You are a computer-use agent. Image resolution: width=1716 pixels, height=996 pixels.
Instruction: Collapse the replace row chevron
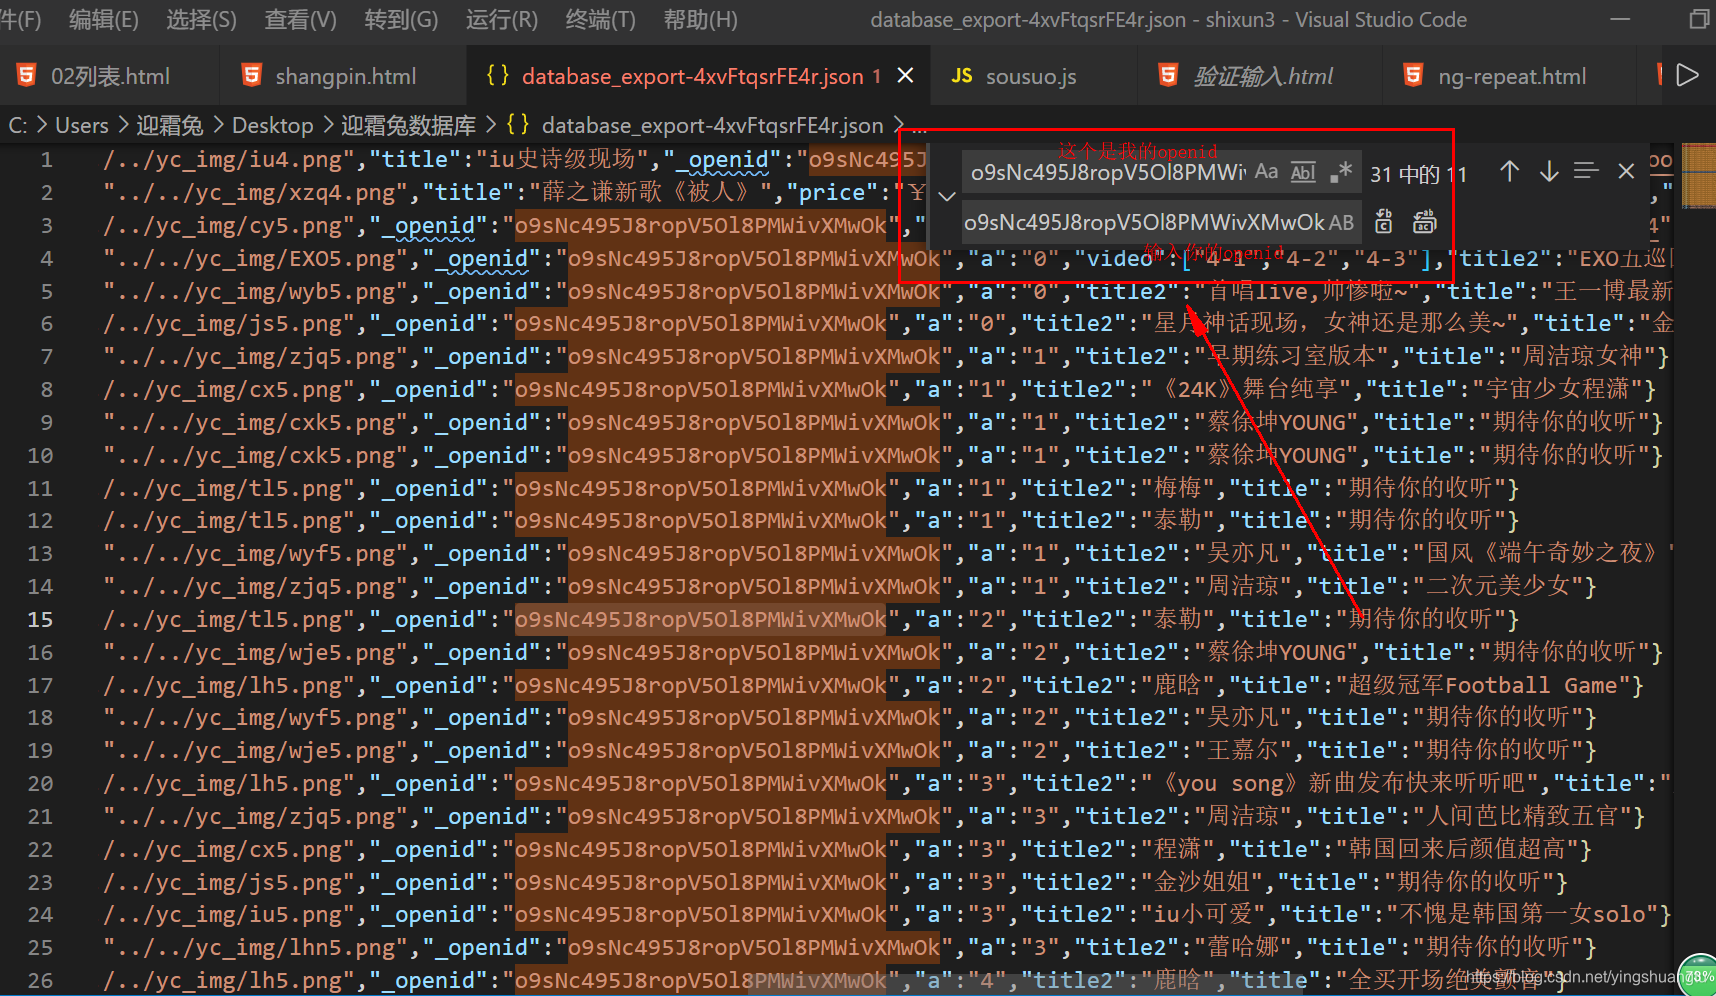(946, 197)
